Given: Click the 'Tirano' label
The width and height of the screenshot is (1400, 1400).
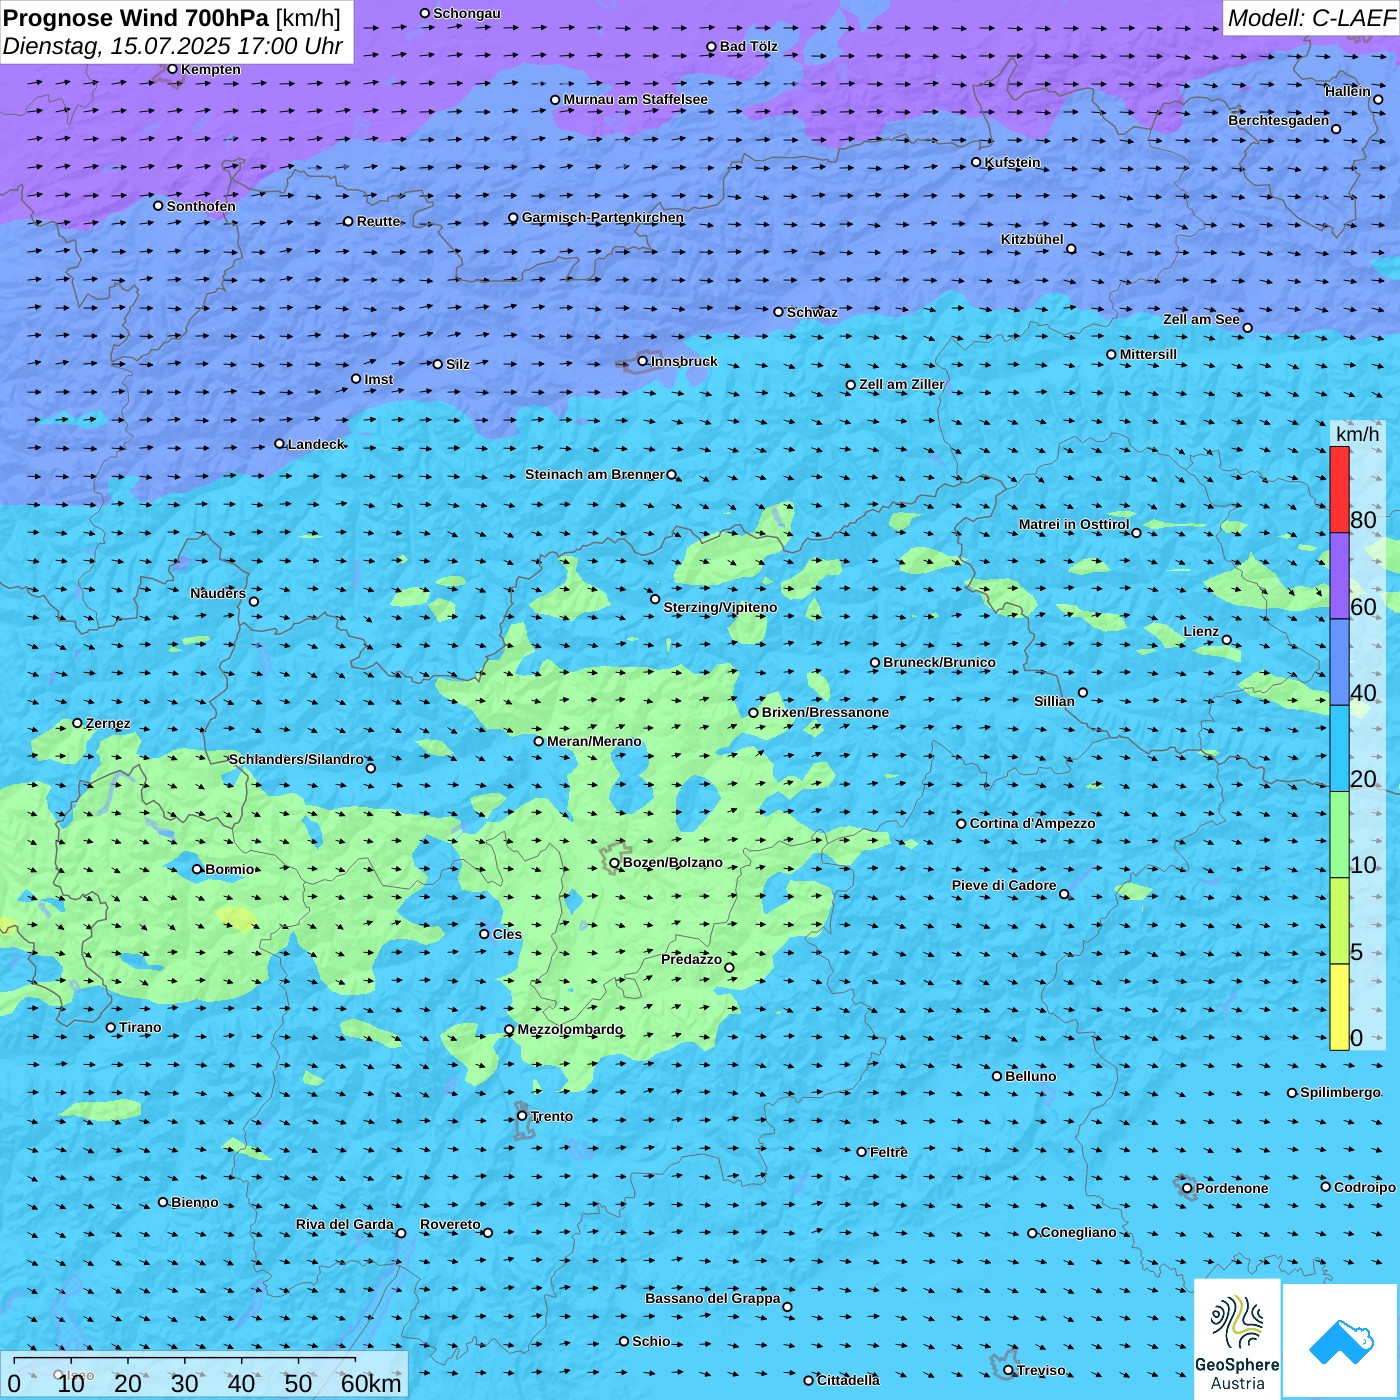Looking at the screenshot, I should (x=140, y=1027).
